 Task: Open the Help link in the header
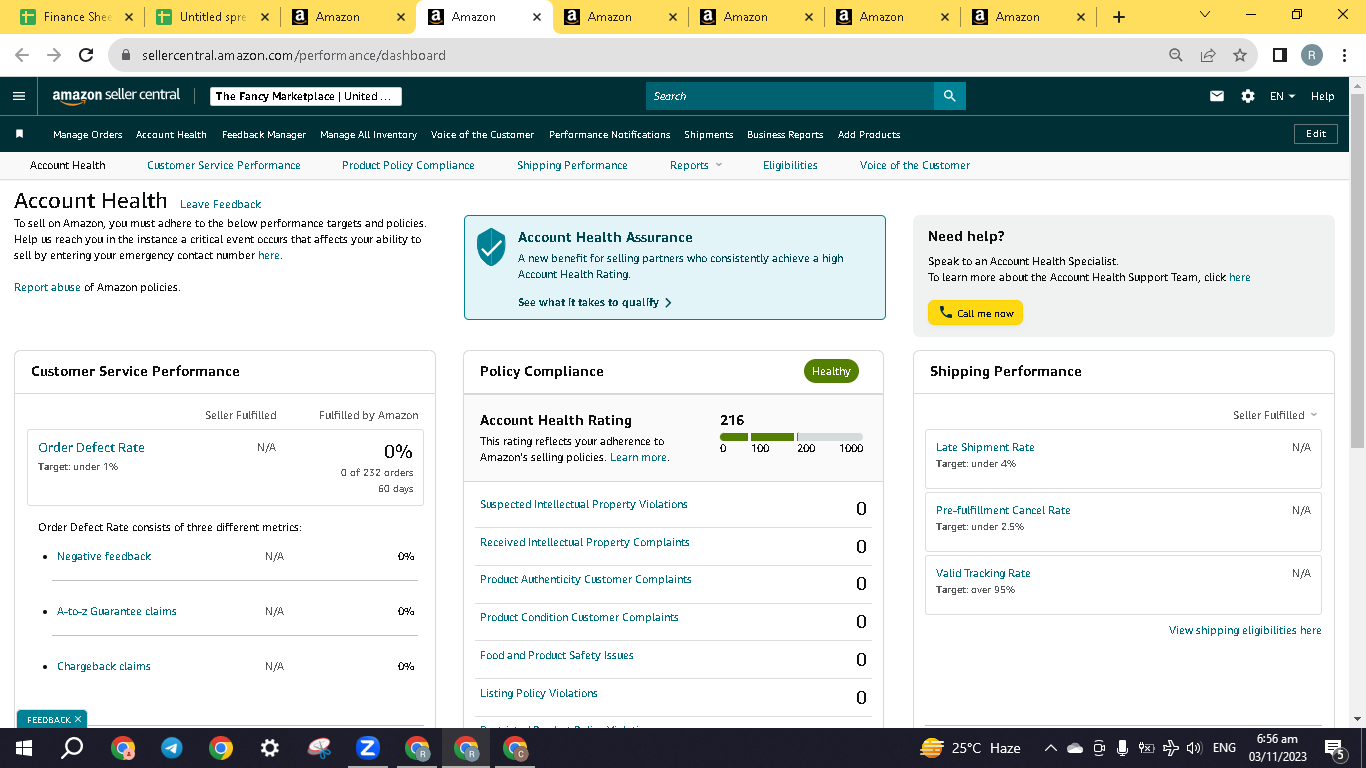click(1322, 96)
